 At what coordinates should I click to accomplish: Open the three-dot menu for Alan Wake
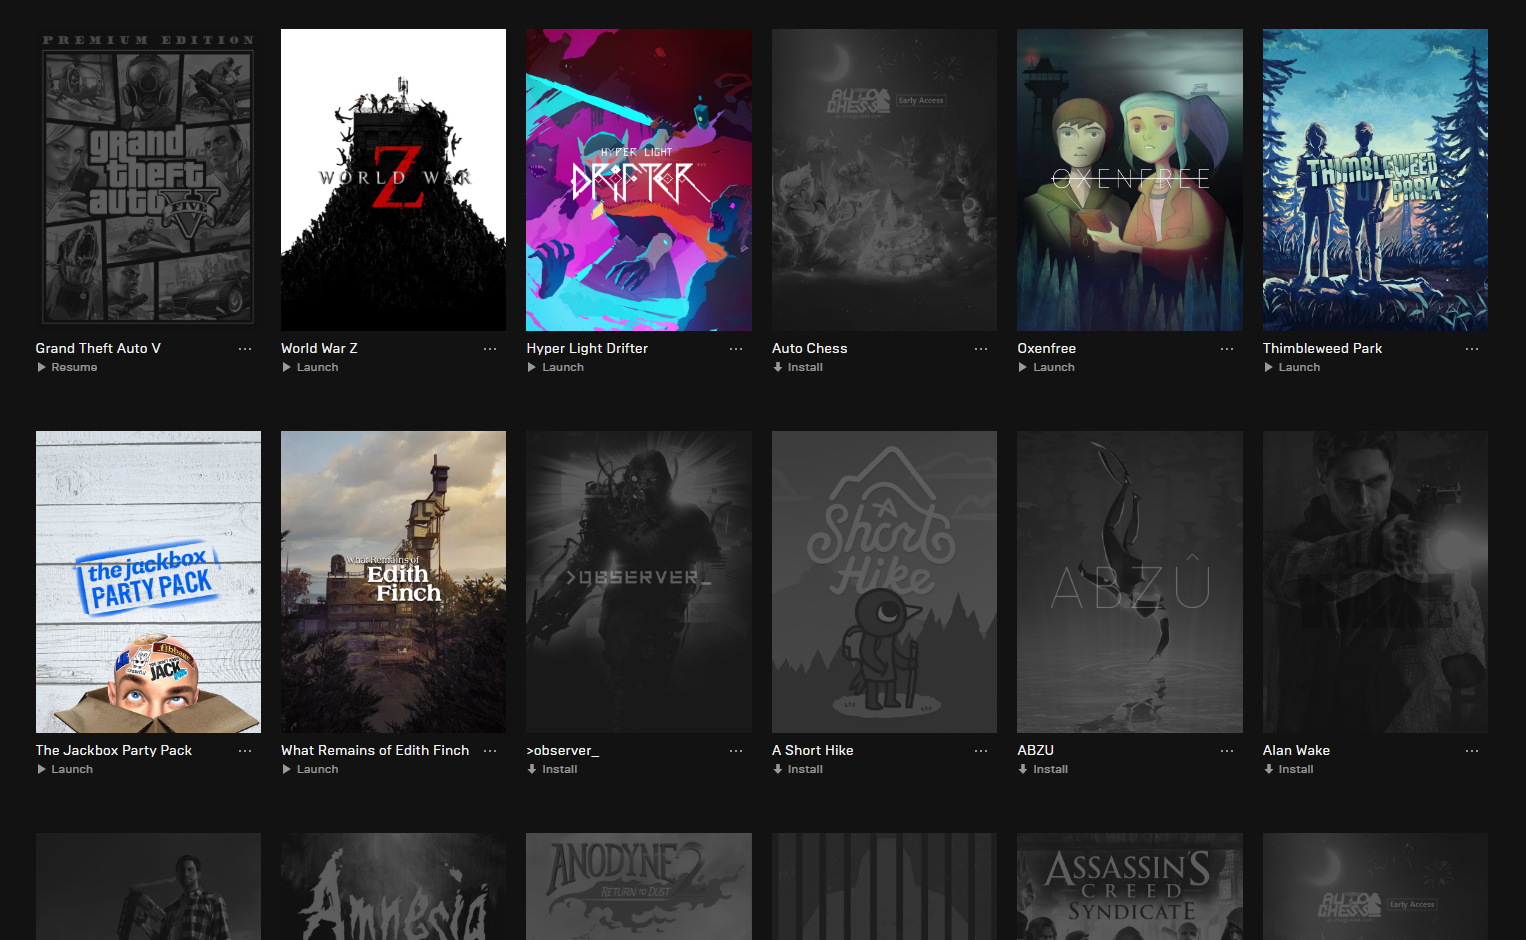pyautogui.click(x=1472, y=751)
